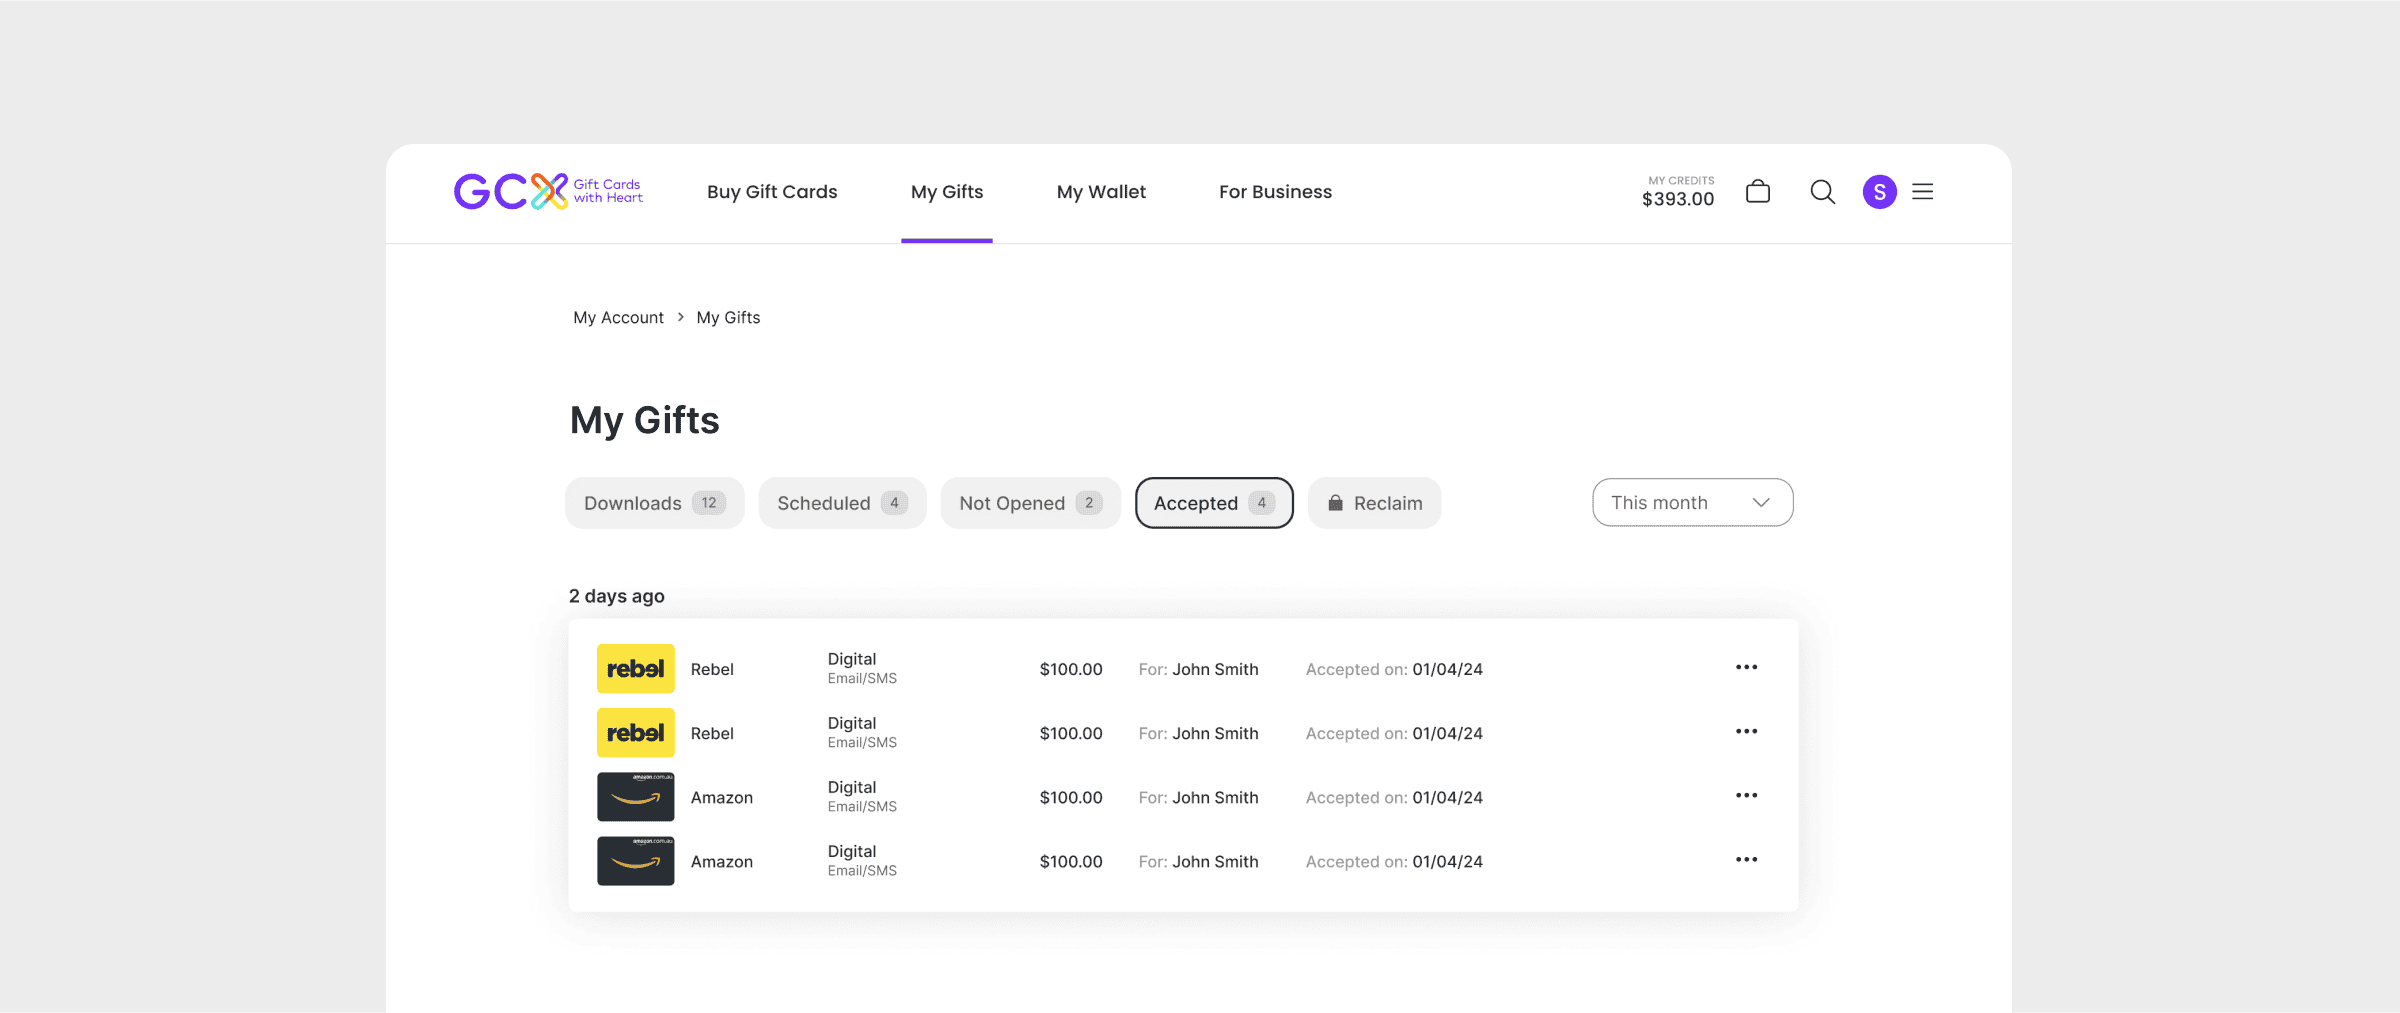Click John Smith in first Amazon row
2400x1013 pixels.
(x=1215, y=797)
